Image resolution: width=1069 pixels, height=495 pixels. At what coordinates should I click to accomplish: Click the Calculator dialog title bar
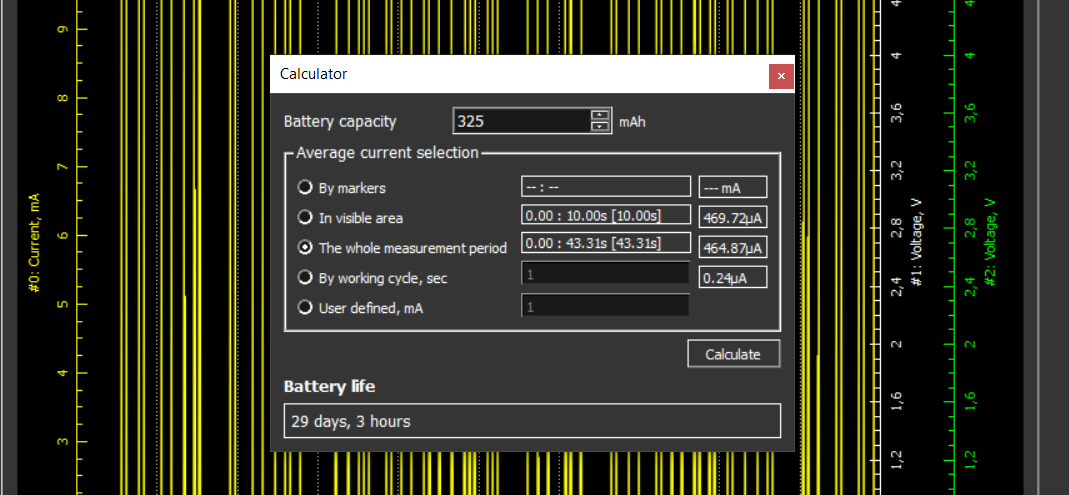pyautogui.click(x=518, y=74)
